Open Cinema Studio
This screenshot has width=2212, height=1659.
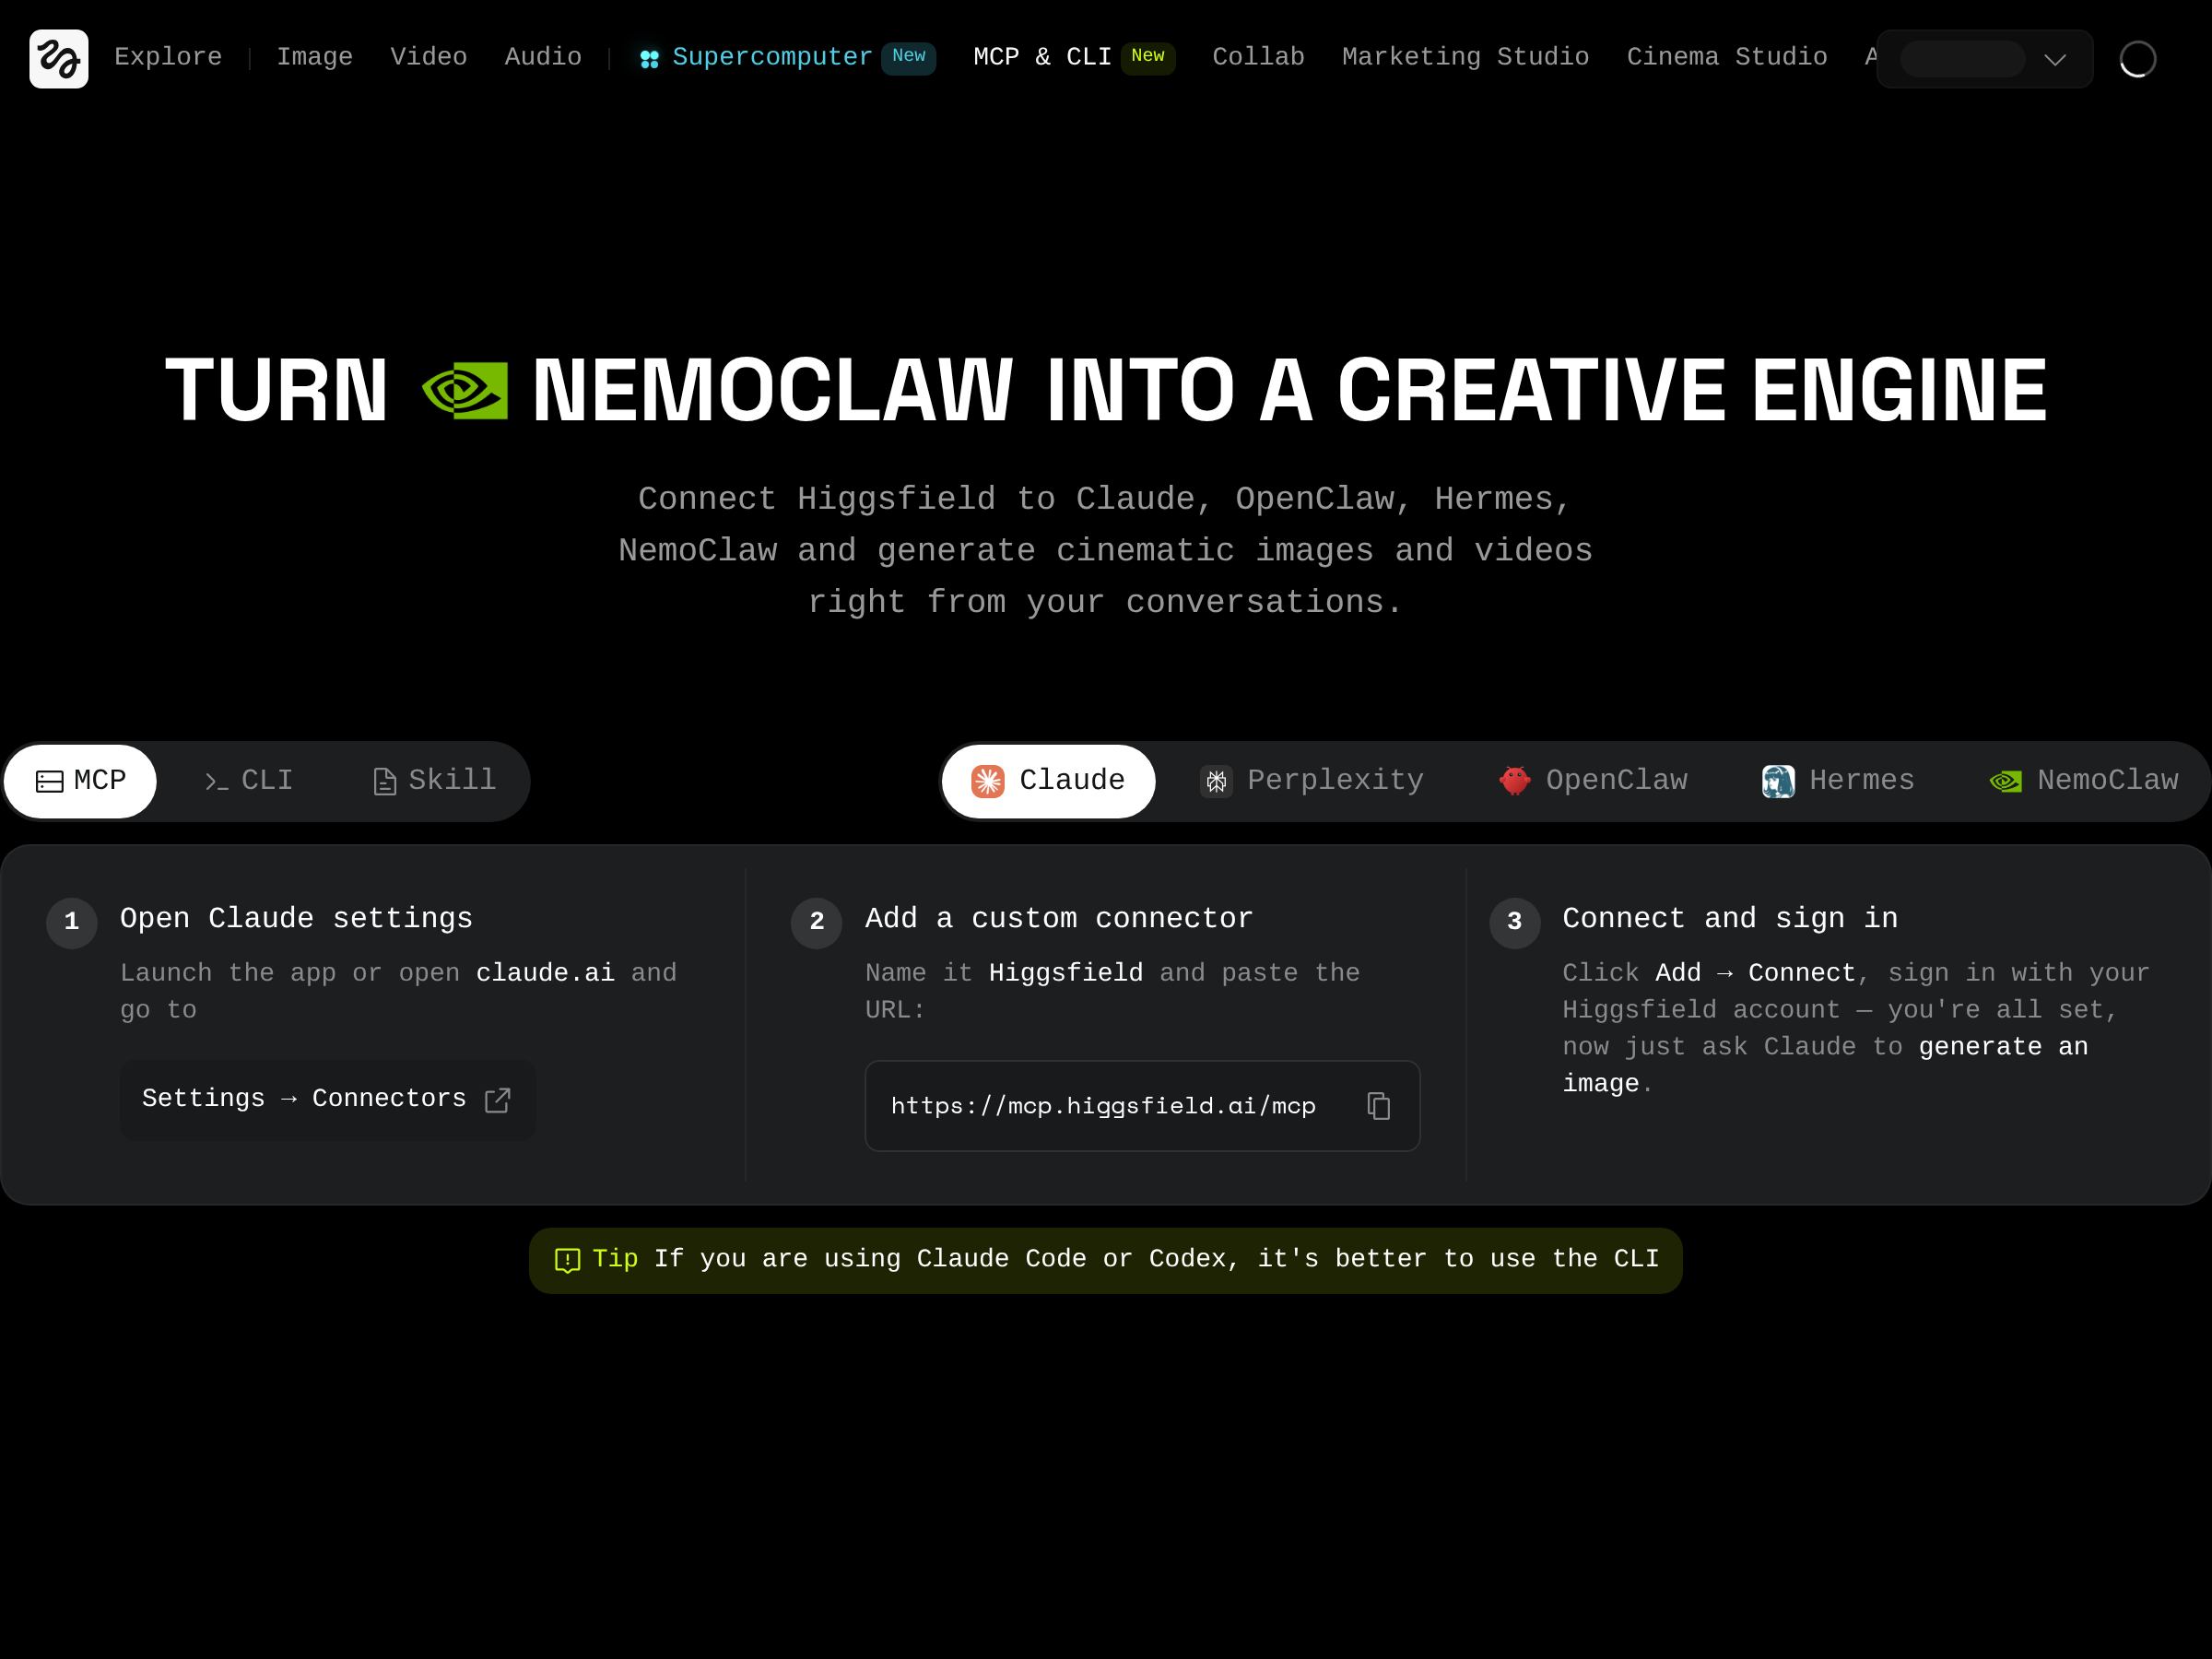coord(1727,57)
